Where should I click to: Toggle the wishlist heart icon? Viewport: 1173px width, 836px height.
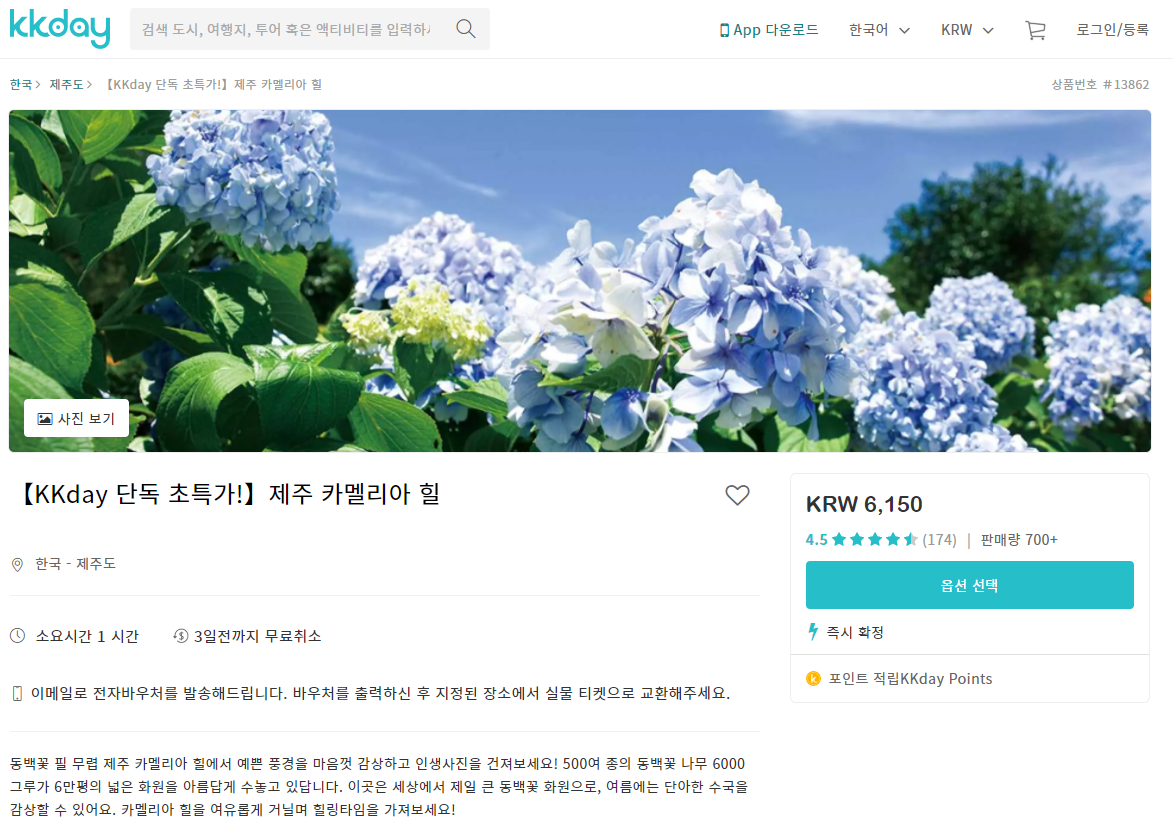[737, 495]
